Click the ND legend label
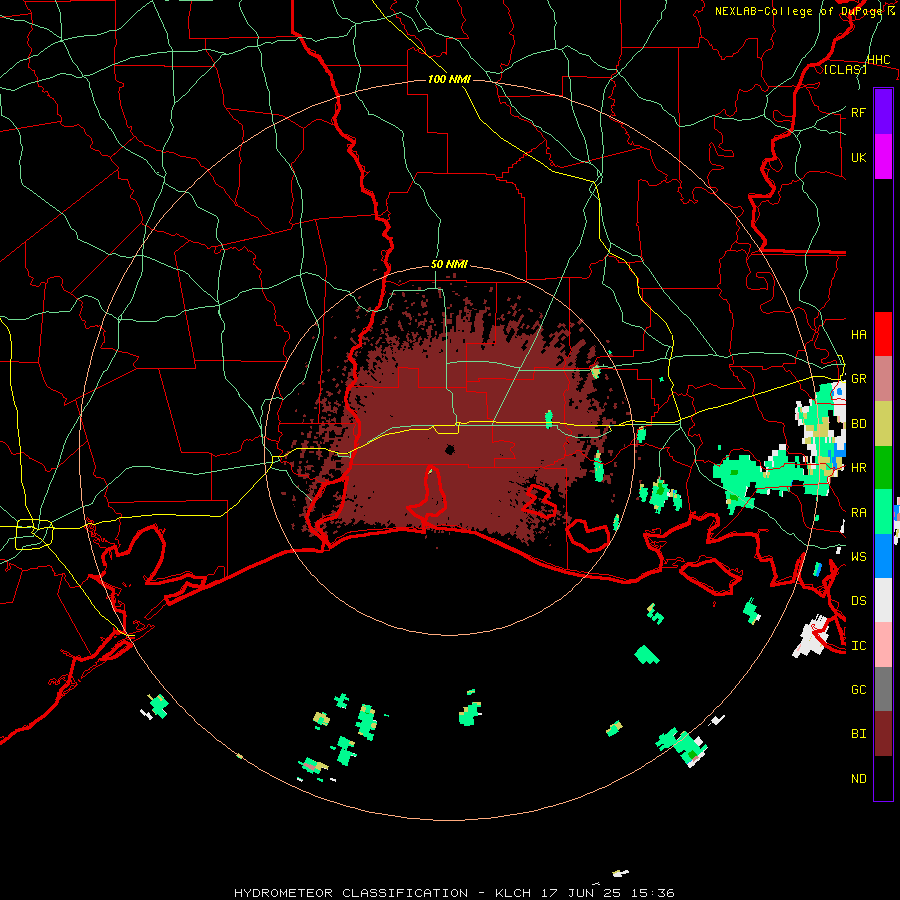This screenshot has width=900, height=900. click(858, 779)
